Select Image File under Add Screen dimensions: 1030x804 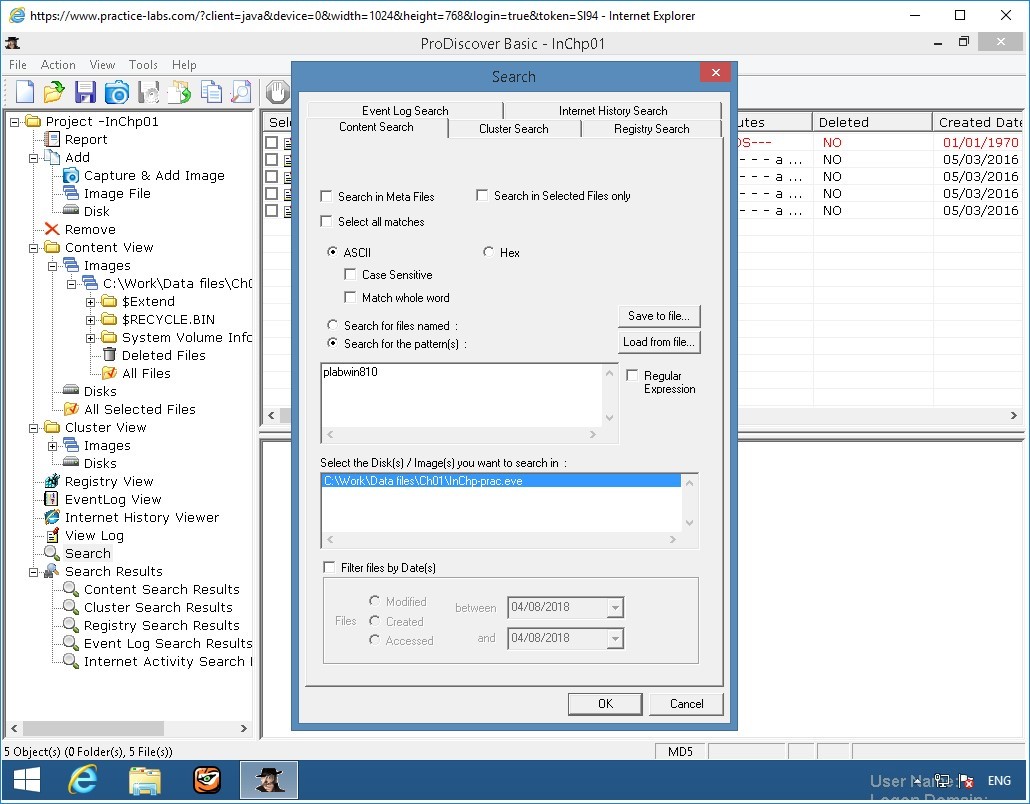tap(117, 193)
